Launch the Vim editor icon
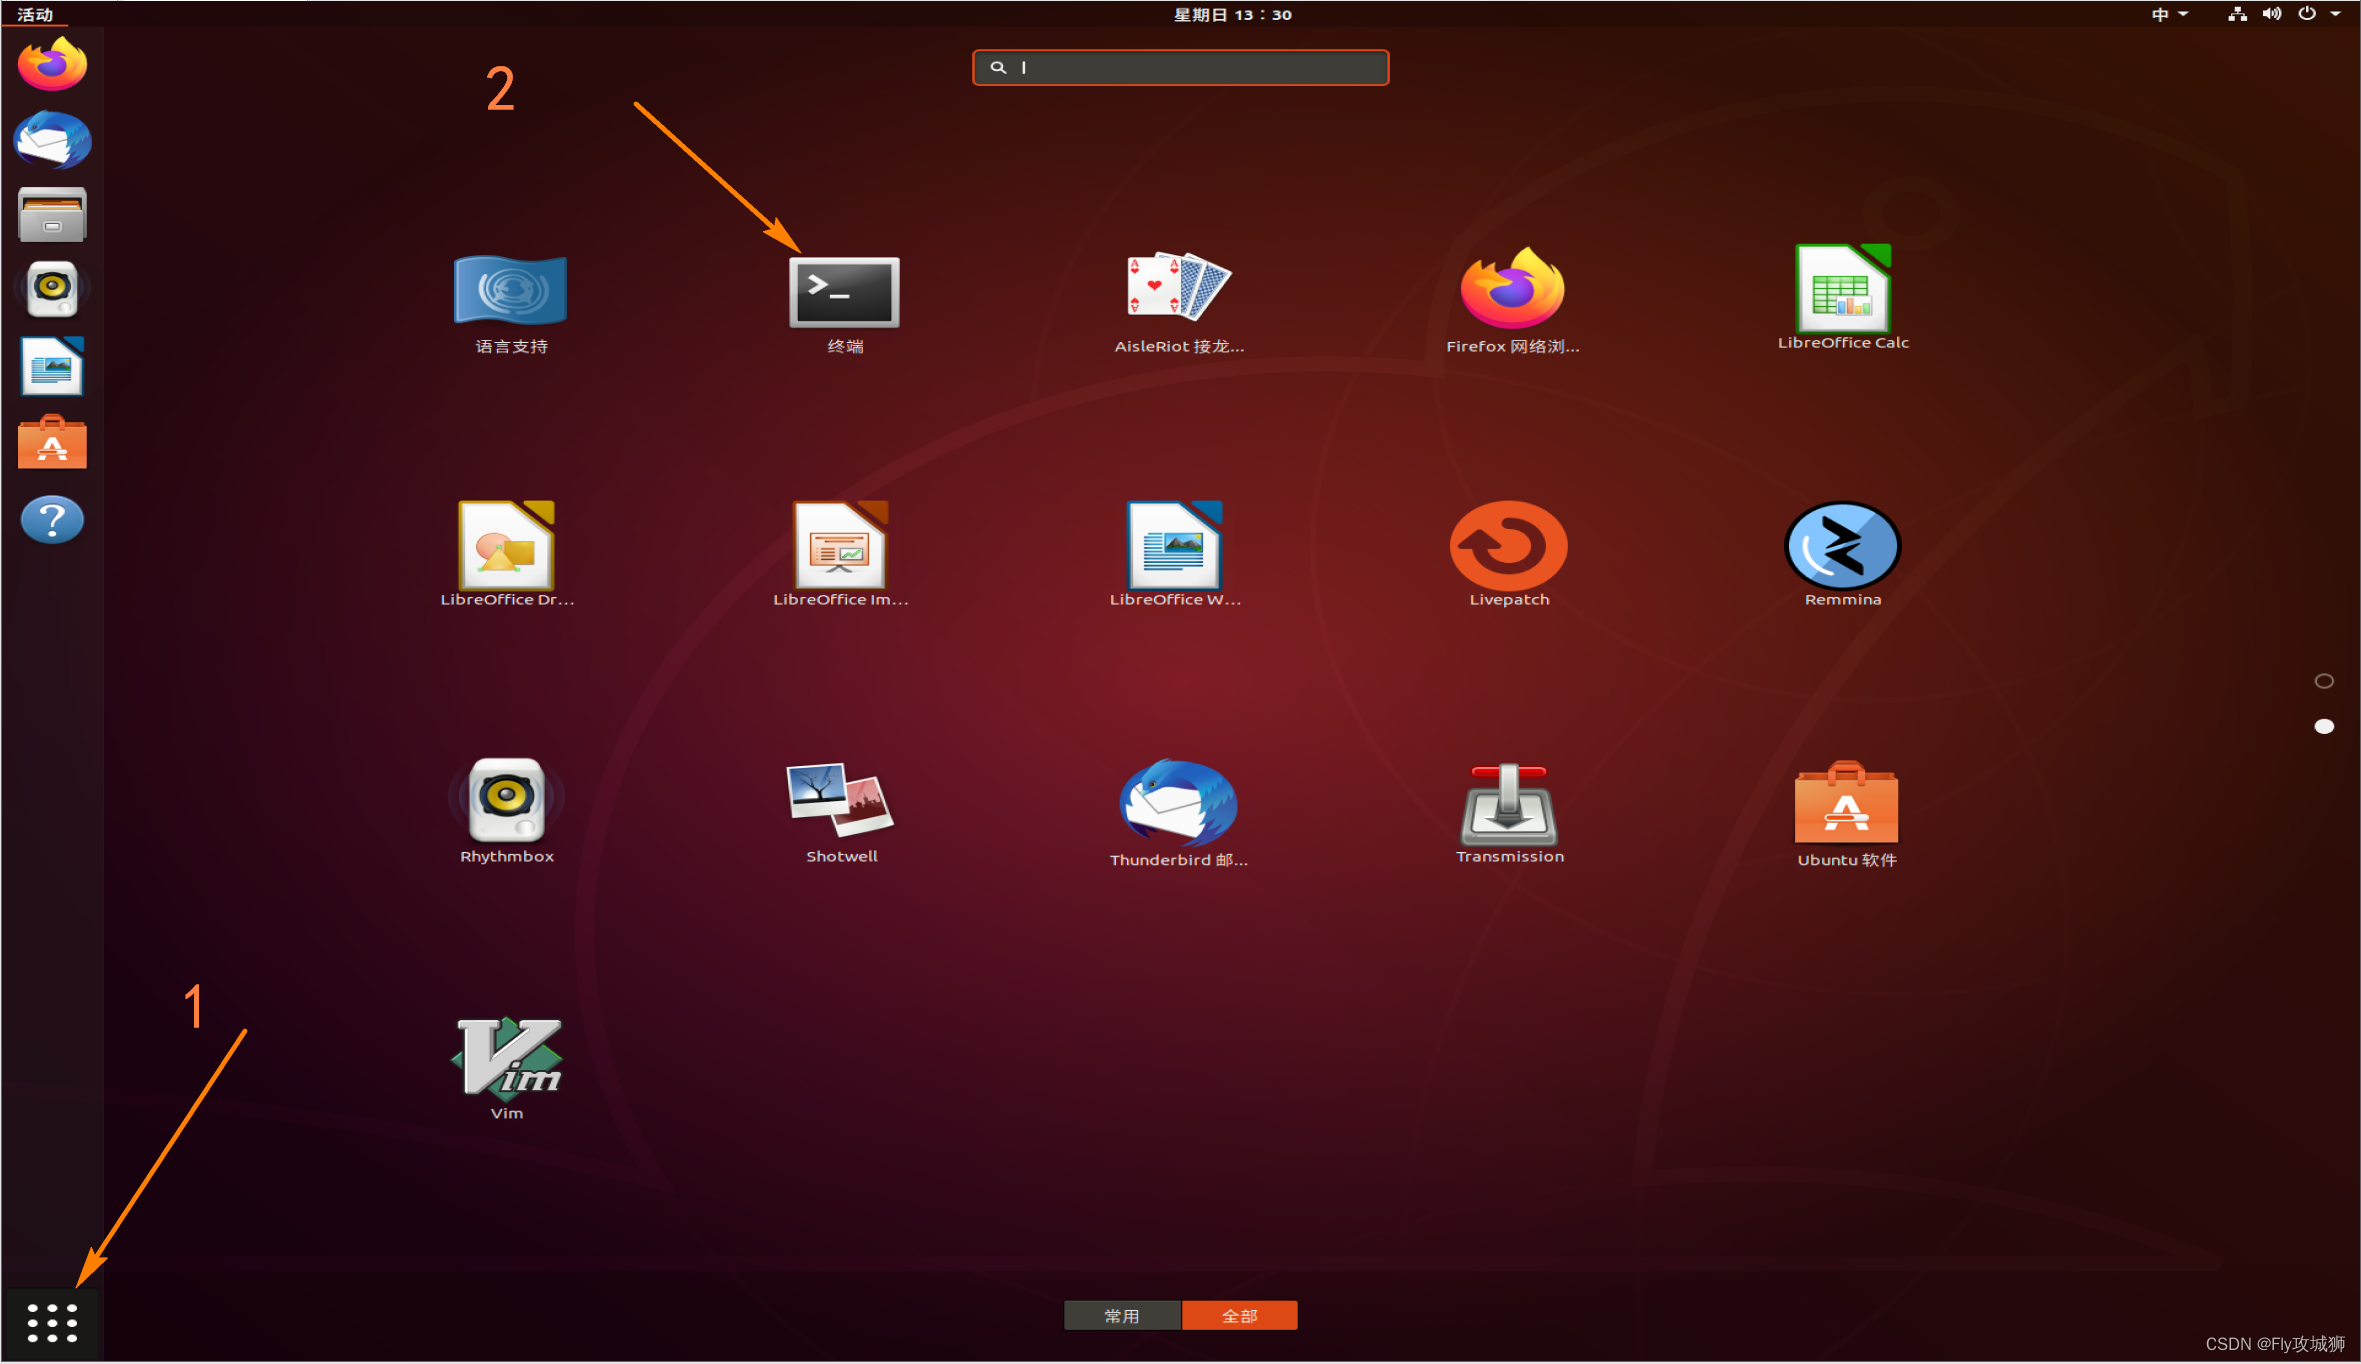This screenshot has height=1364, width=2361. click(x=507, y=1059)
